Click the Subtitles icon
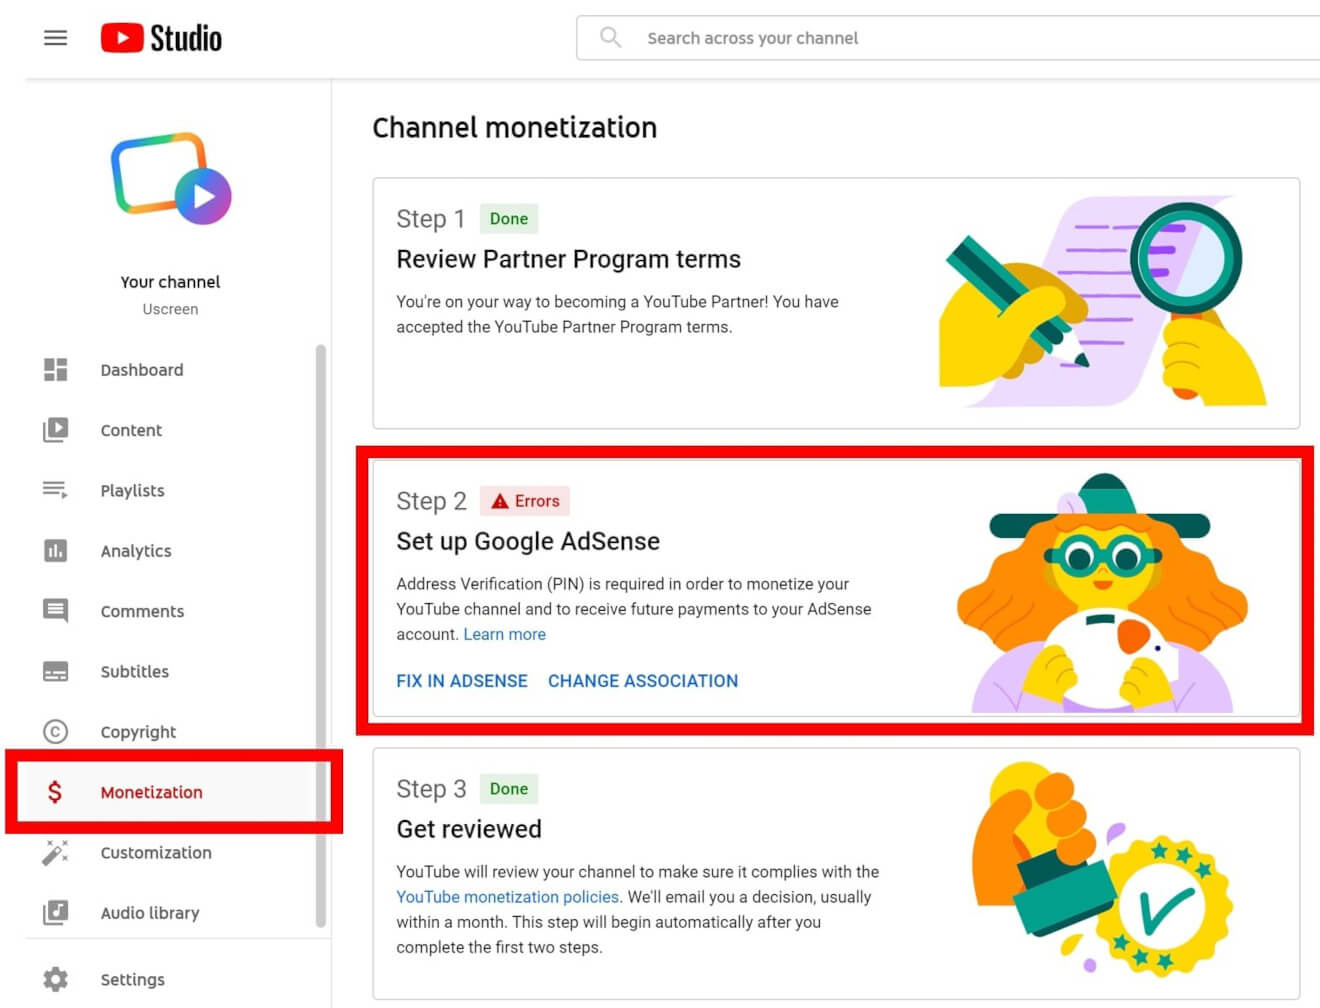 point(55,671)
